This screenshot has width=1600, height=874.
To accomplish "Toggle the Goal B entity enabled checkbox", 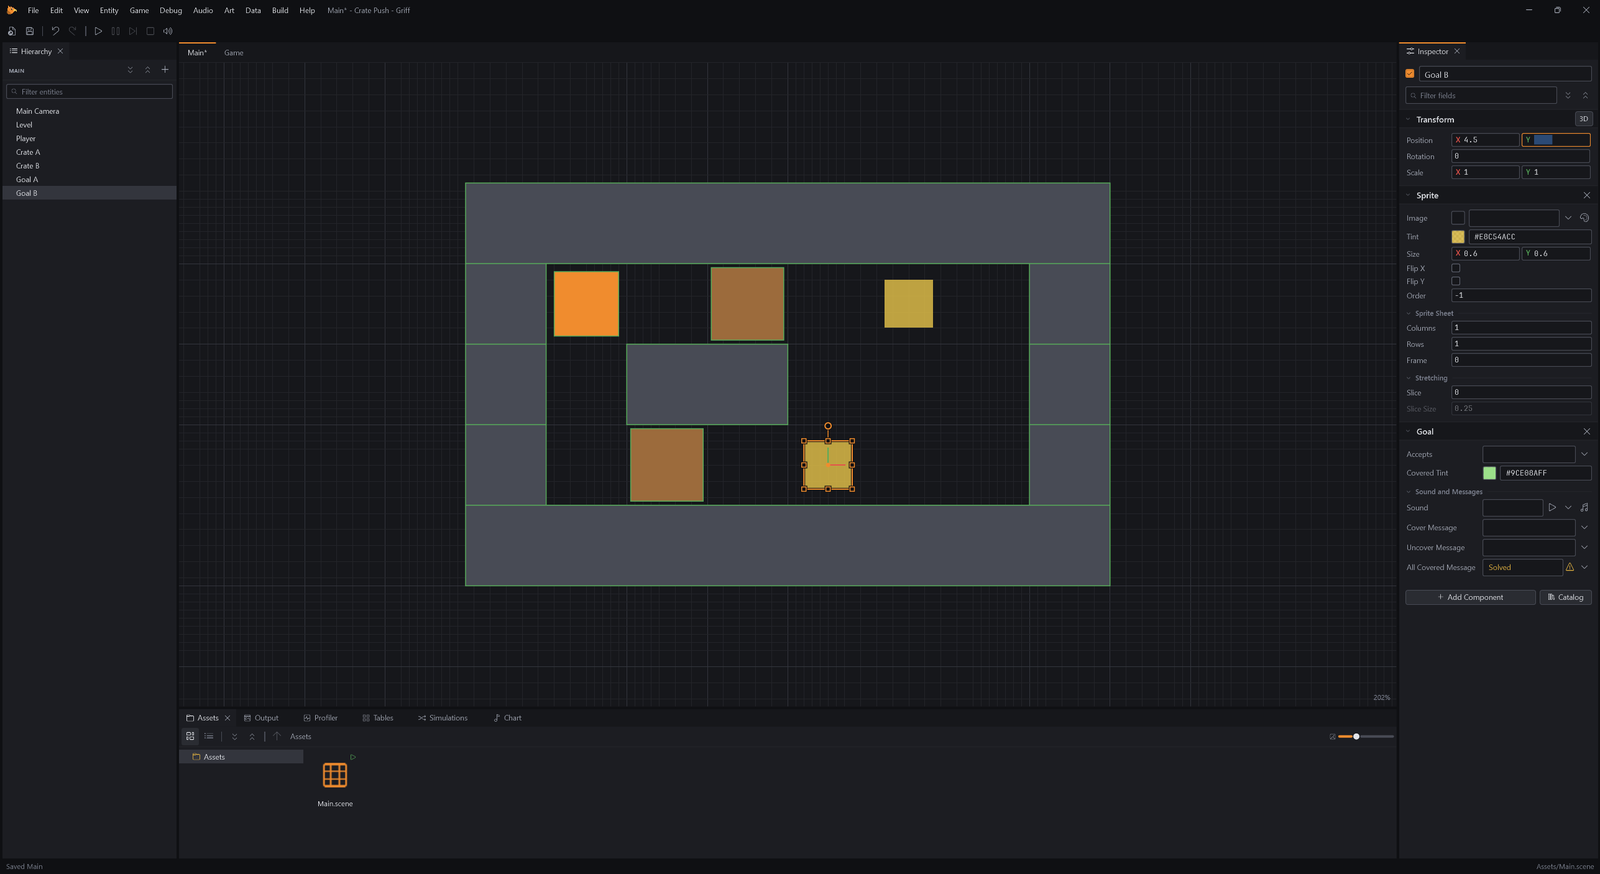I will 1410,74.
